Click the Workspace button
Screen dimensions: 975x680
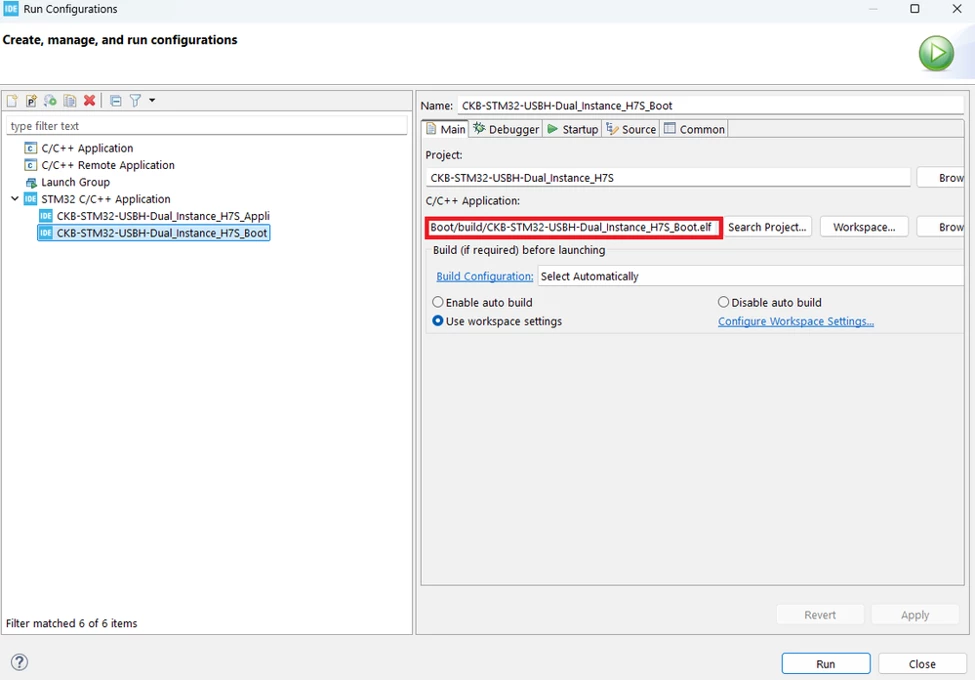[864, 227]
